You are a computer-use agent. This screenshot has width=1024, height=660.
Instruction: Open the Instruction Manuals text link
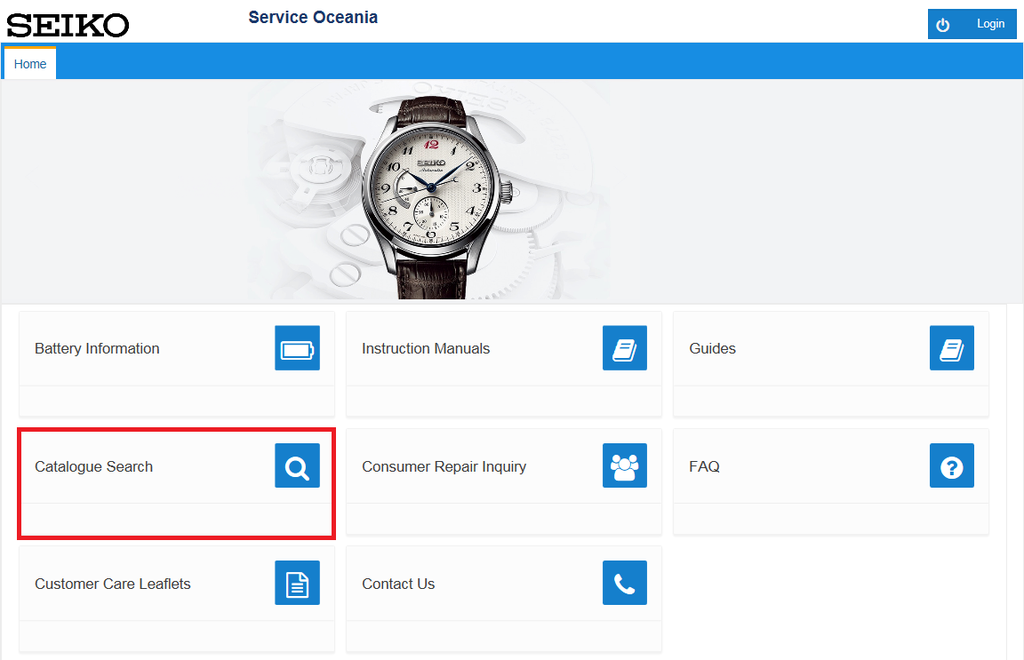click(425, 349)
